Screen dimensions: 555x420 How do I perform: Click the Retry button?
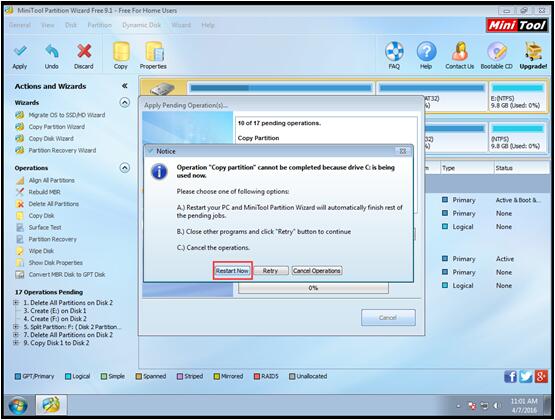point(270,271)
